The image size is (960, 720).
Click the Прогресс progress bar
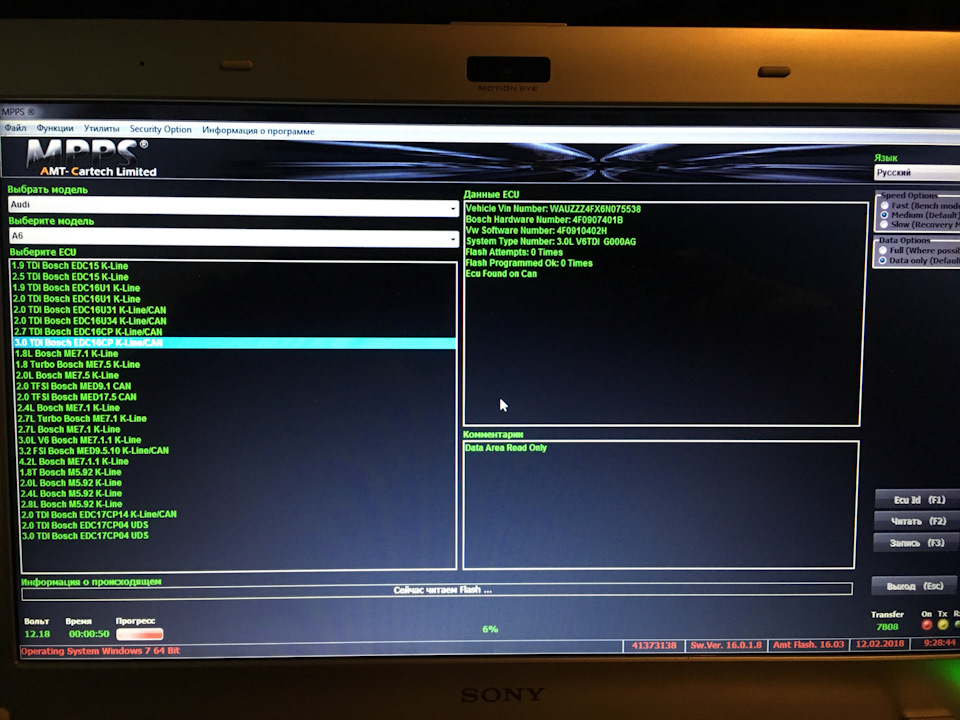[x=140, y=634]
